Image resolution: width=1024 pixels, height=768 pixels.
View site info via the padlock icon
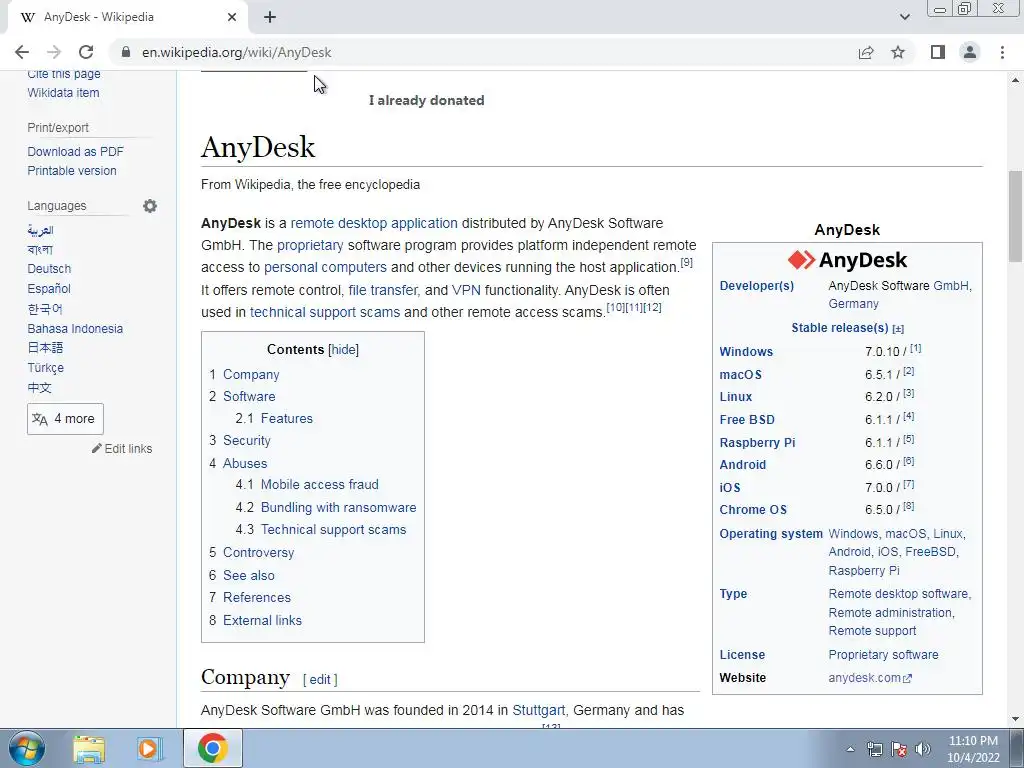pyautogui.click(x=126, y=52)
